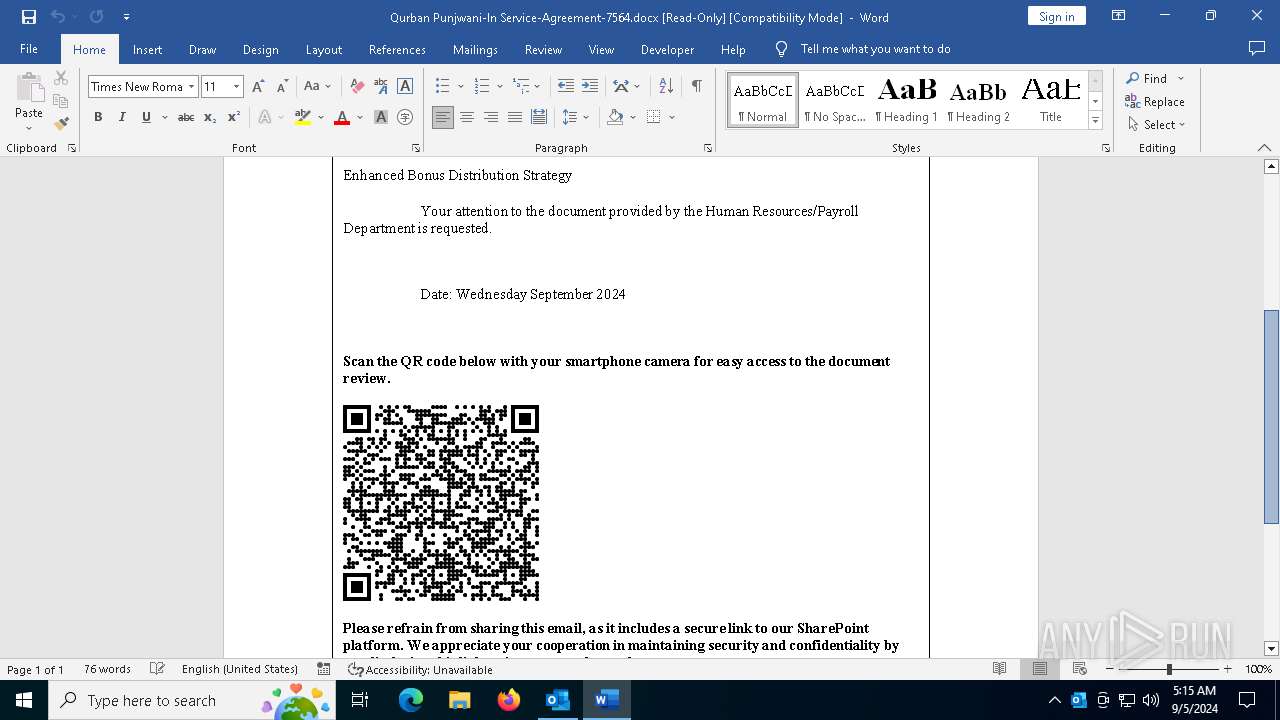This screenshot has width=1280, height=720.
Task: Switch to Web Layout view icon
Action: [1080, 669]
